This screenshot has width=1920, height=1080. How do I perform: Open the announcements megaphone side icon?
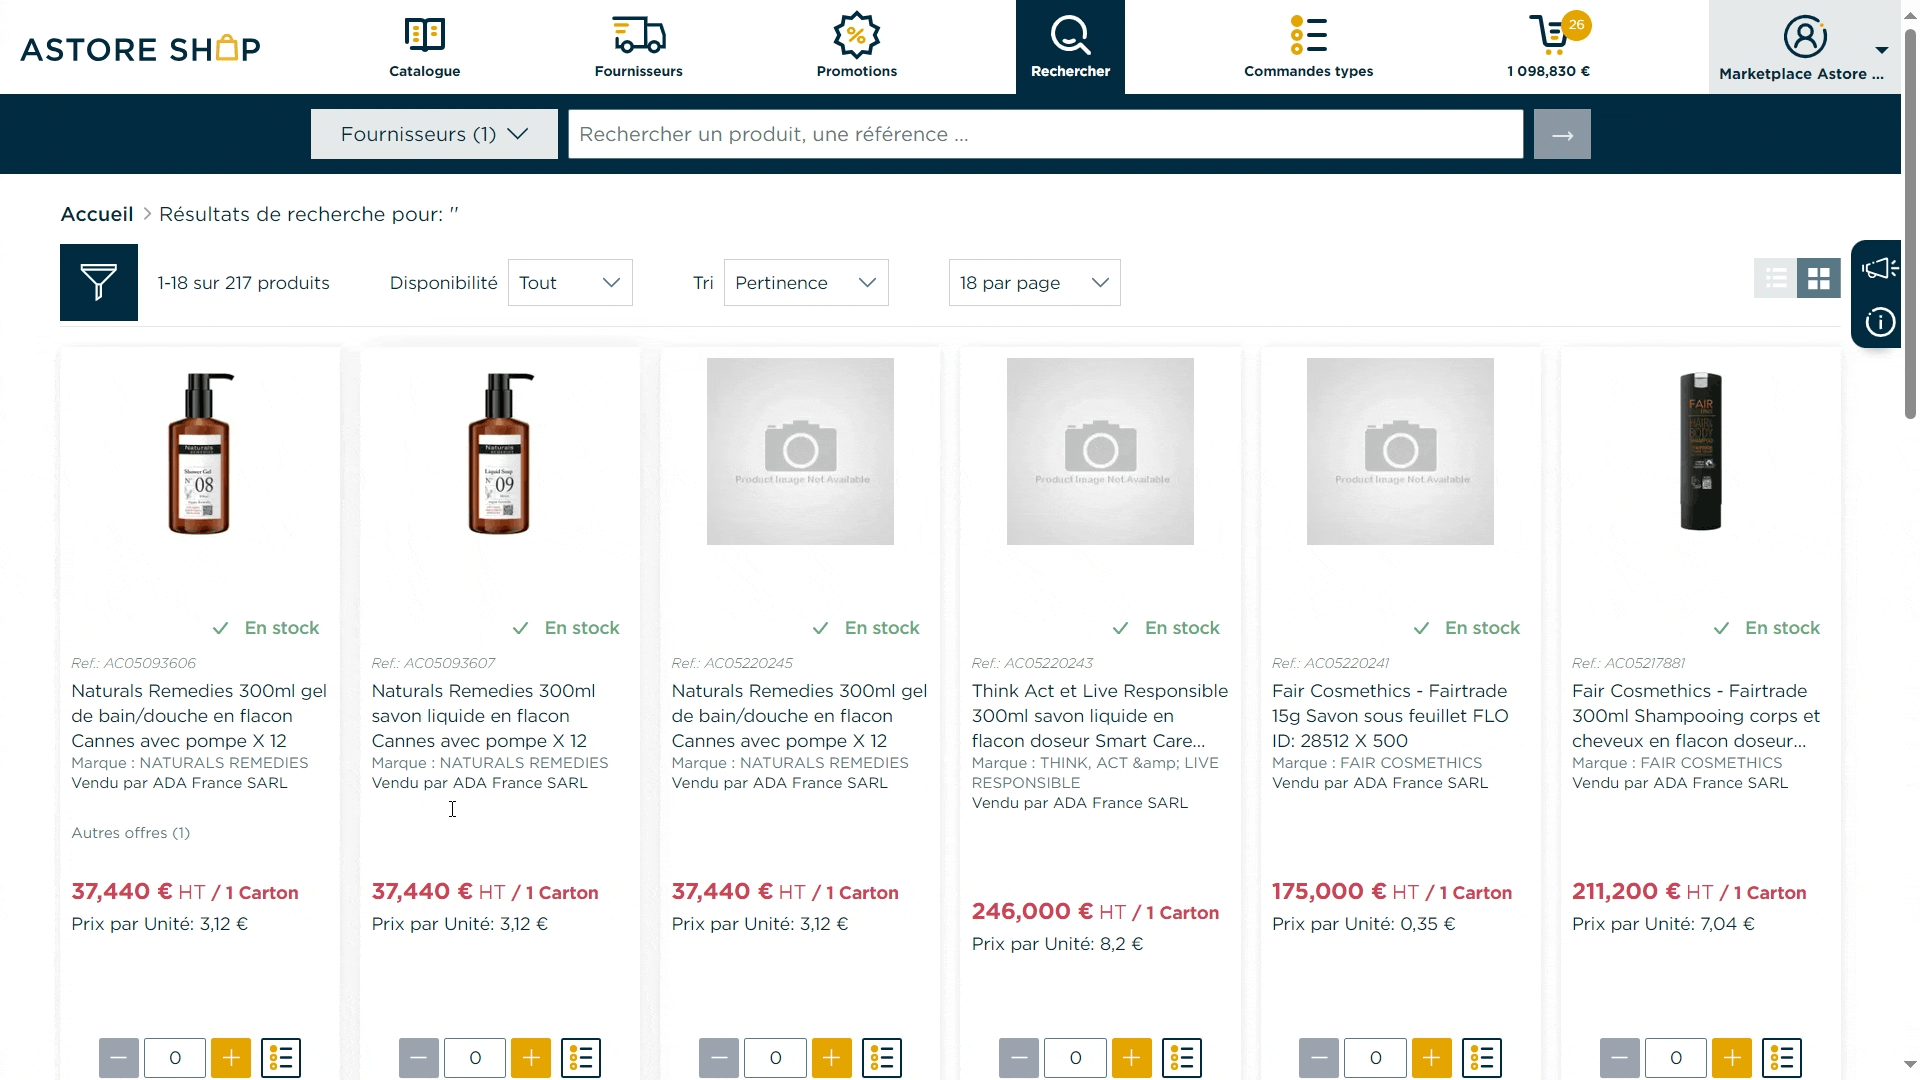coord(1879,268)
